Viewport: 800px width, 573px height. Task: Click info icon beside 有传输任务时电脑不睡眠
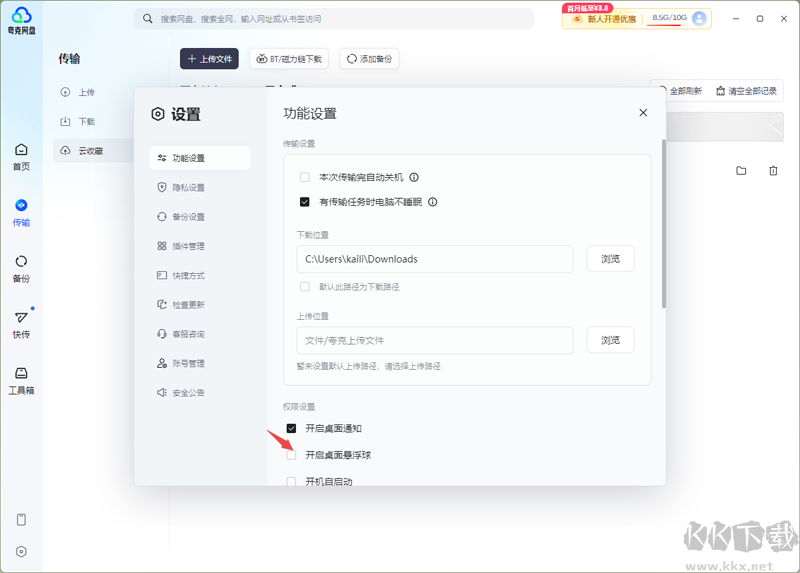pos(433,202)
